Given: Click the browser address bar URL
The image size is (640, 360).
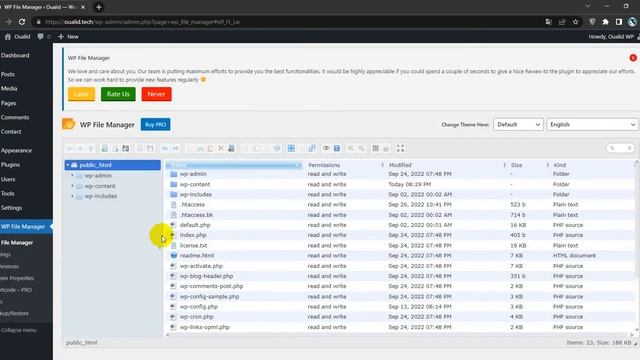Looking at the screenshot, I should pyautogui.click(x=143, y=22).
